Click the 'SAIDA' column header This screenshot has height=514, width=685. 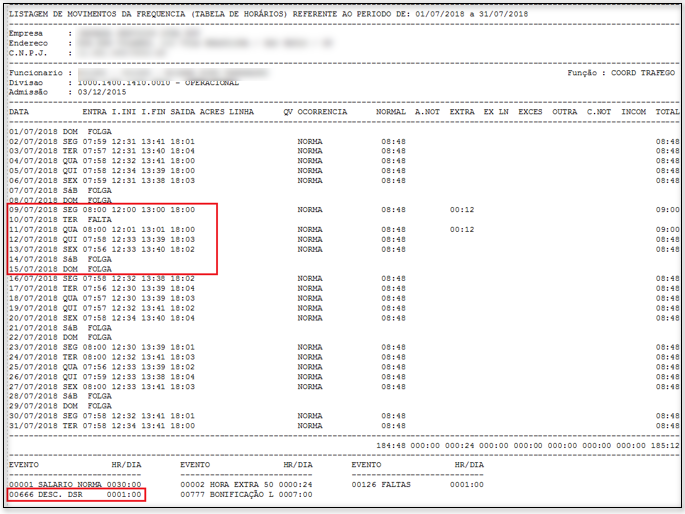[183, 112]
